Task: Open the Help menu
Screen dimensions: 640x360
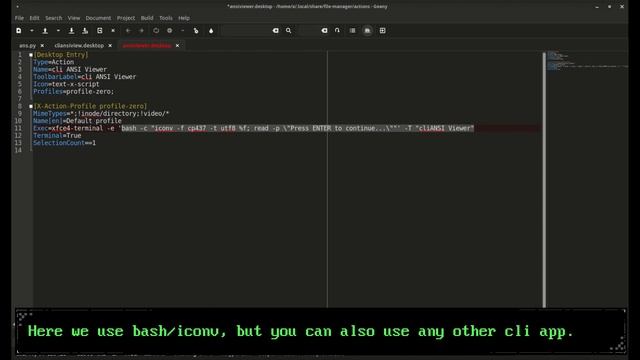Action: point(184,18)
